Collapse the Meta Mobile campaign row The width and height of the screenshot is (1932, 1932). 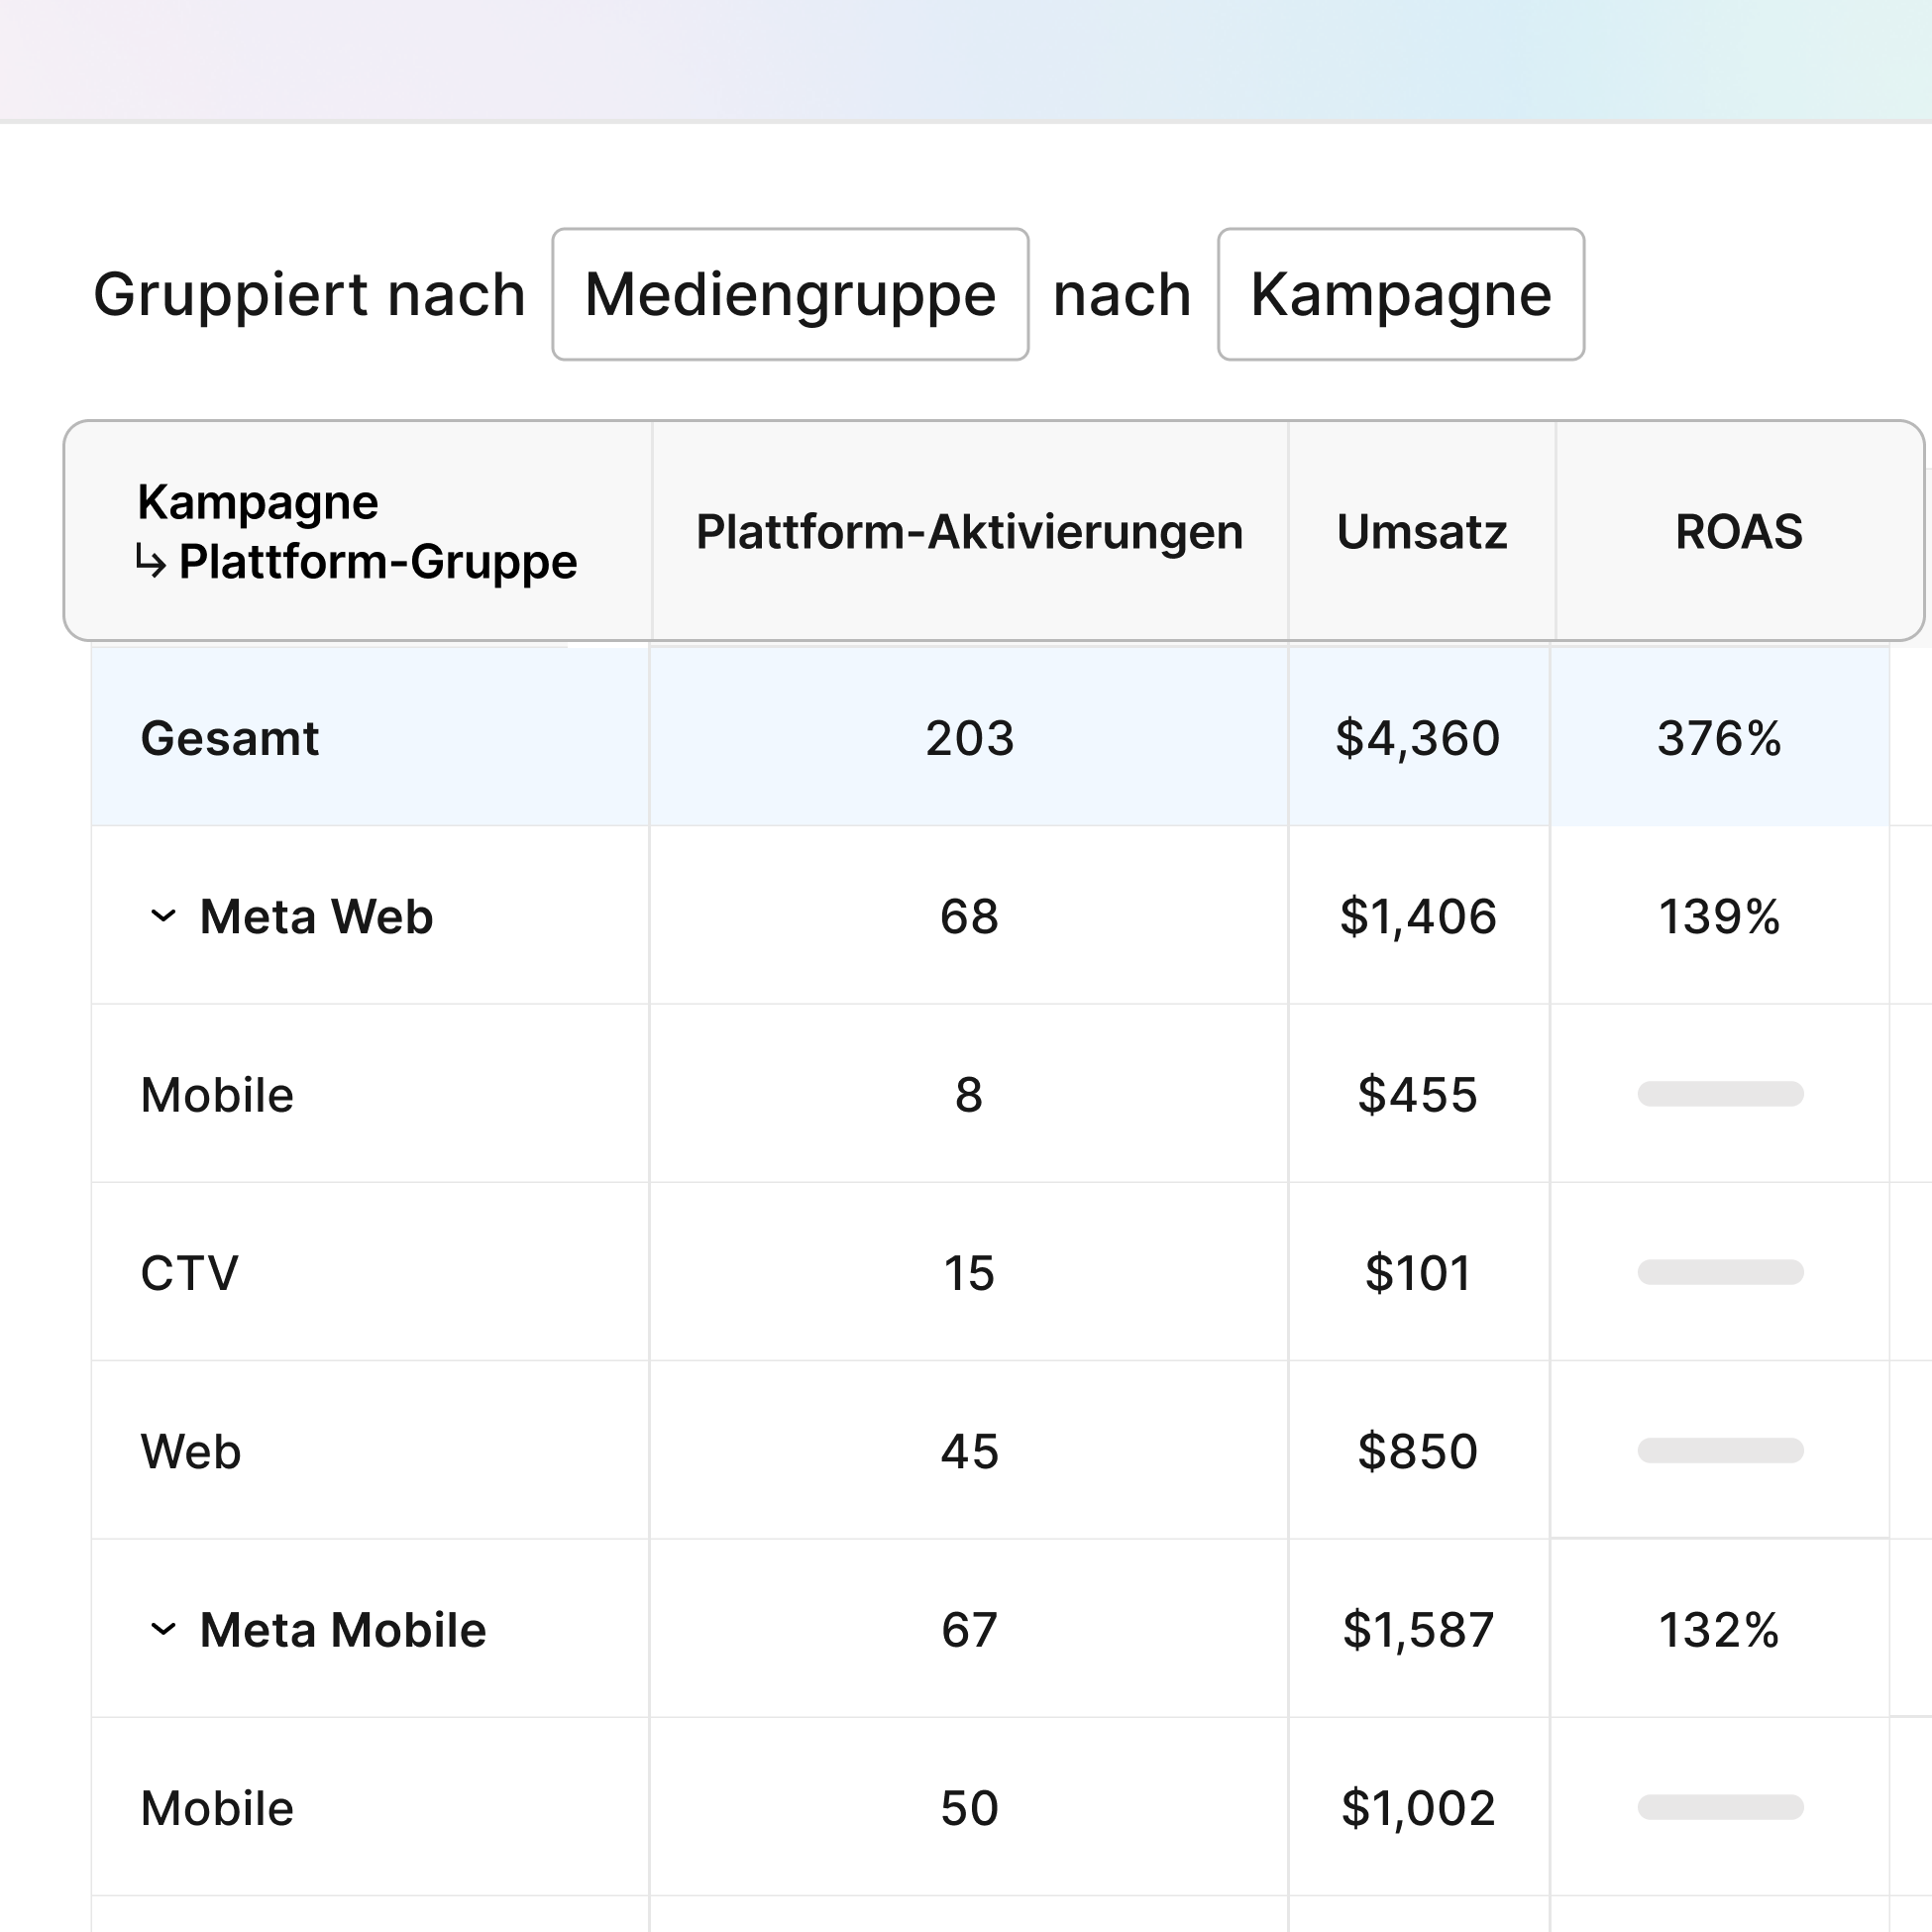tap(162, 1630)
